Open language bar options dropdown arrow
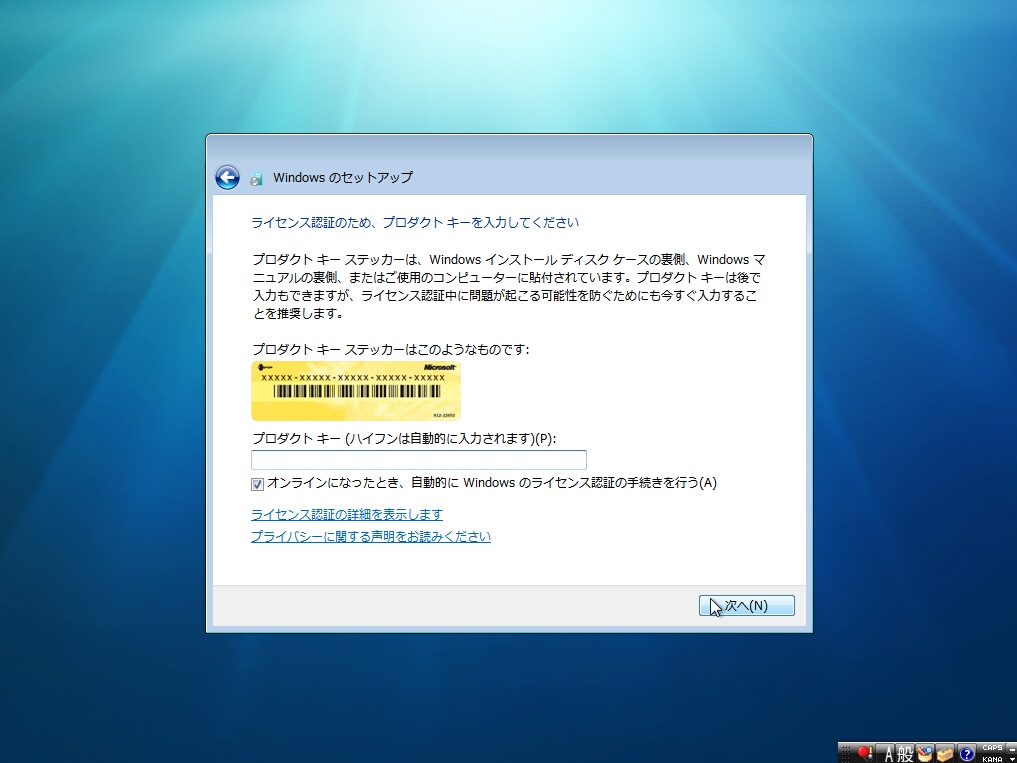The width and height of the screenshot is (1017, 763). pyautogui.click(x=1012, y=759)
